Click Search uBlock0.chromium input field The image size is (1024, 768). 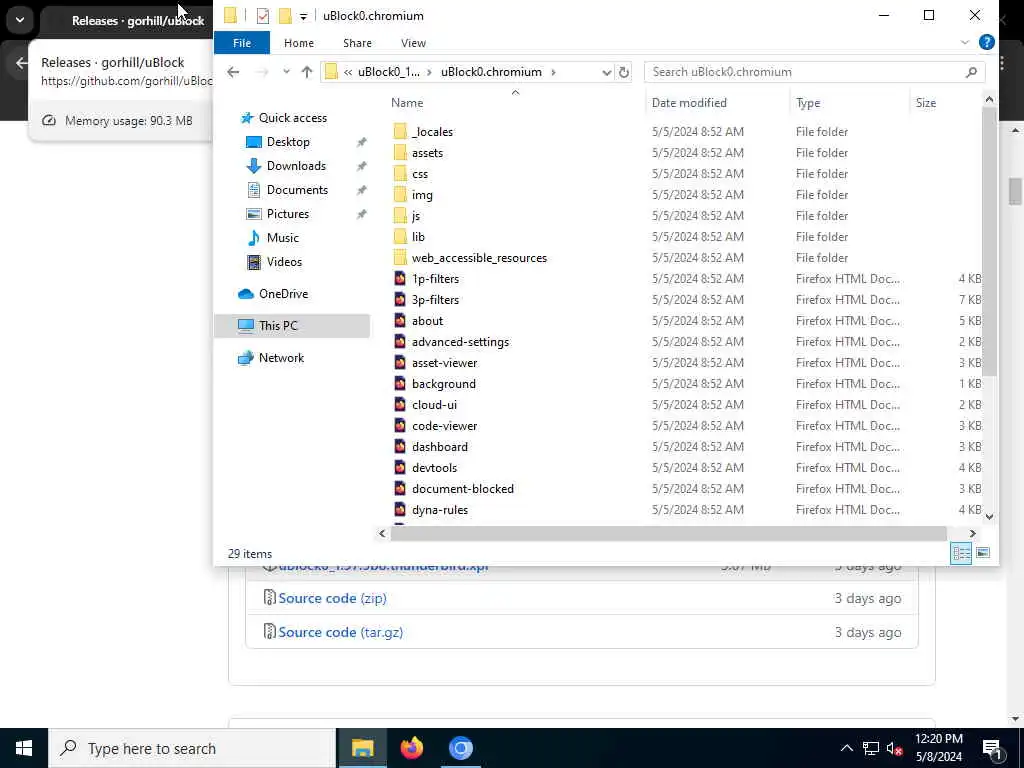(x=807, y=72)
